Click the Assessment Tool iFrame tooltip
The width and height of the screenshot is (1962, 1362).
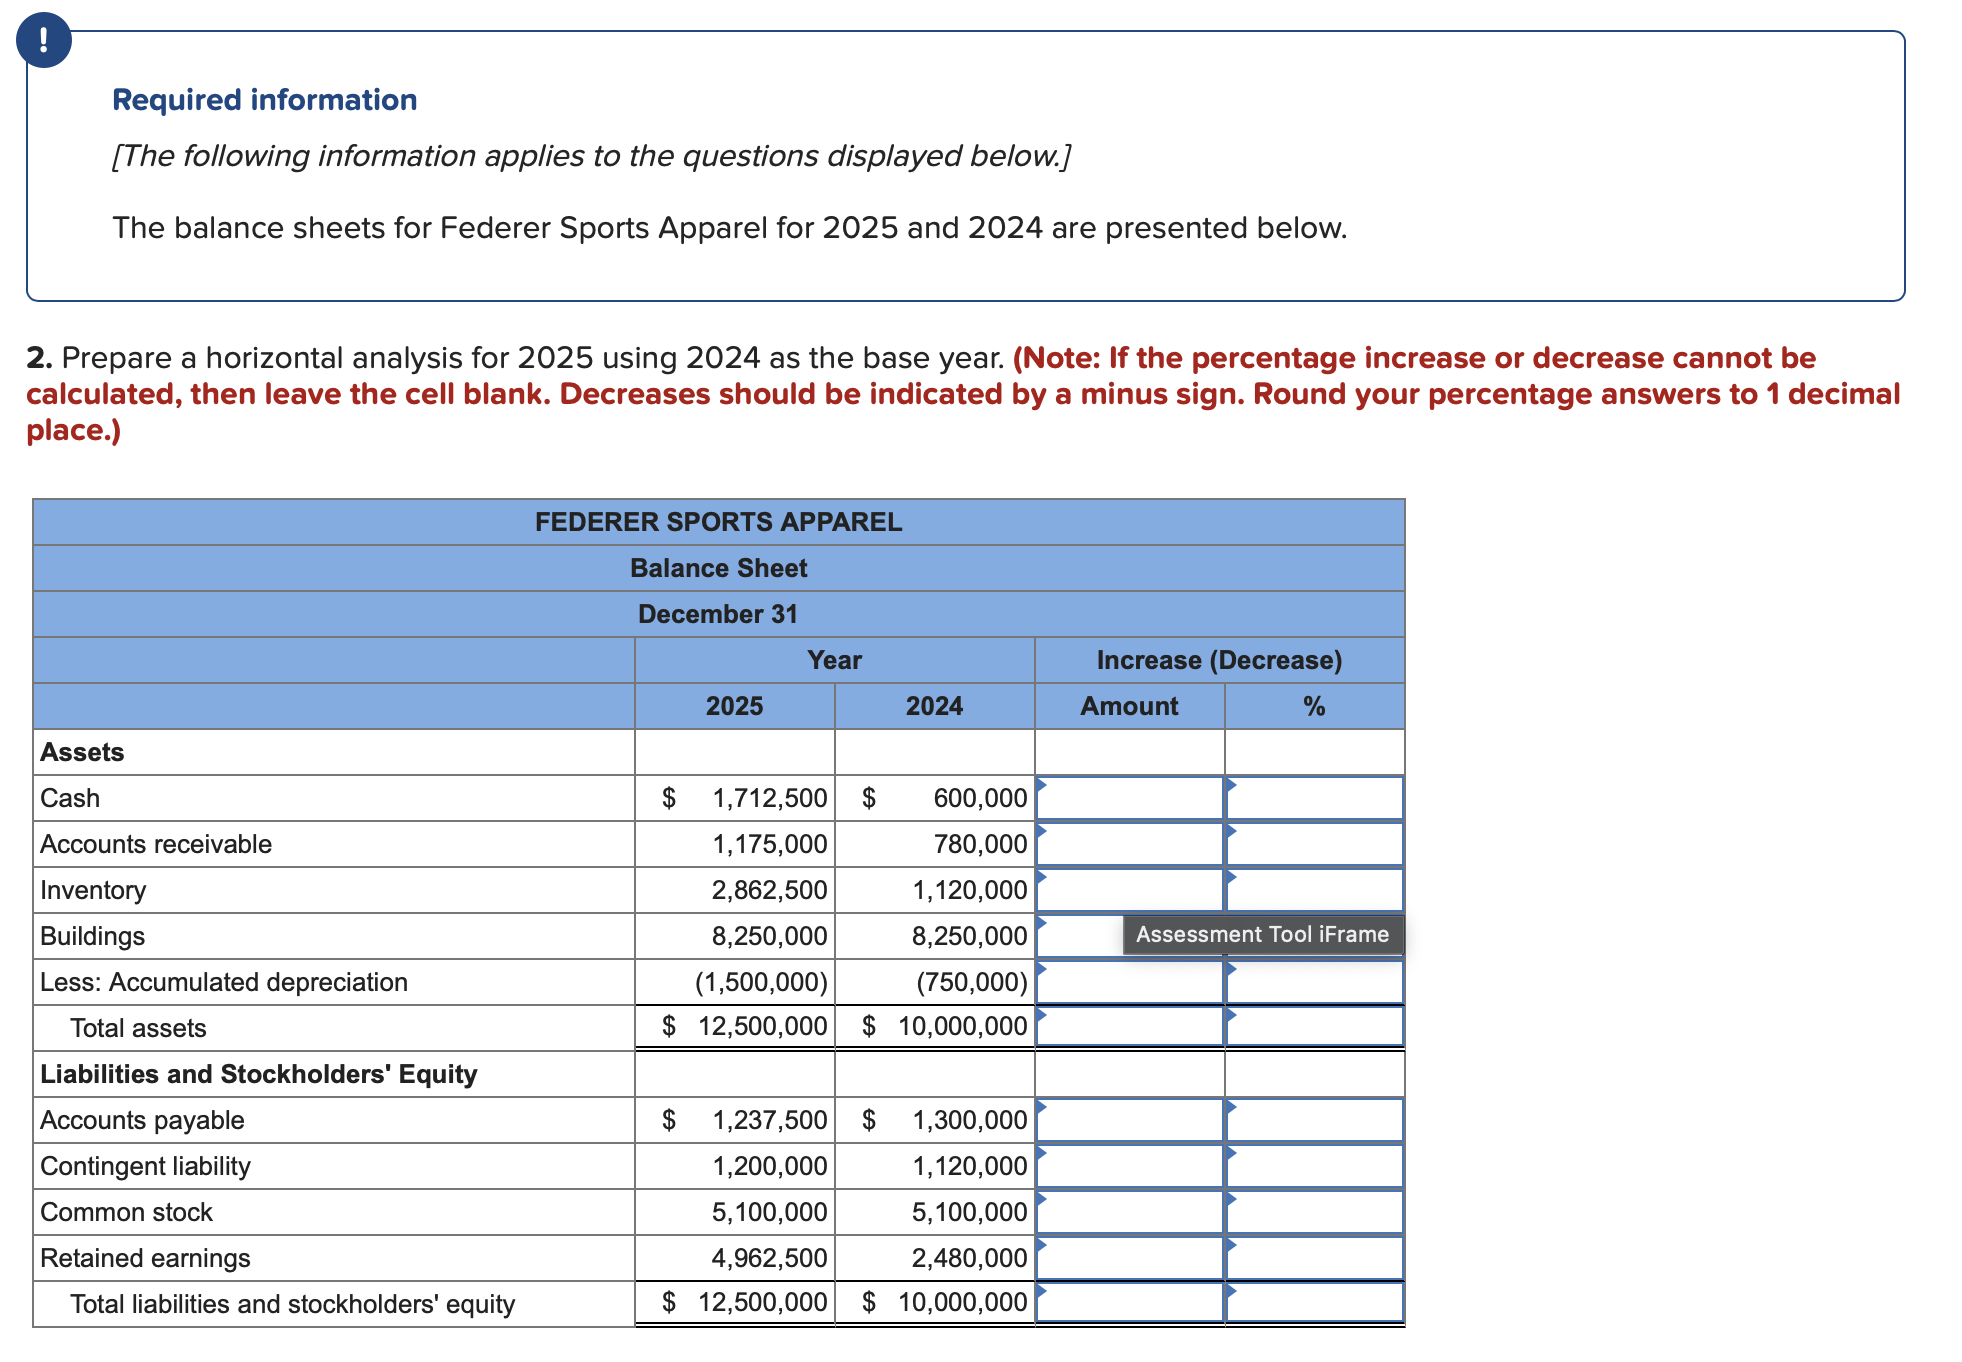point(1262,935)
